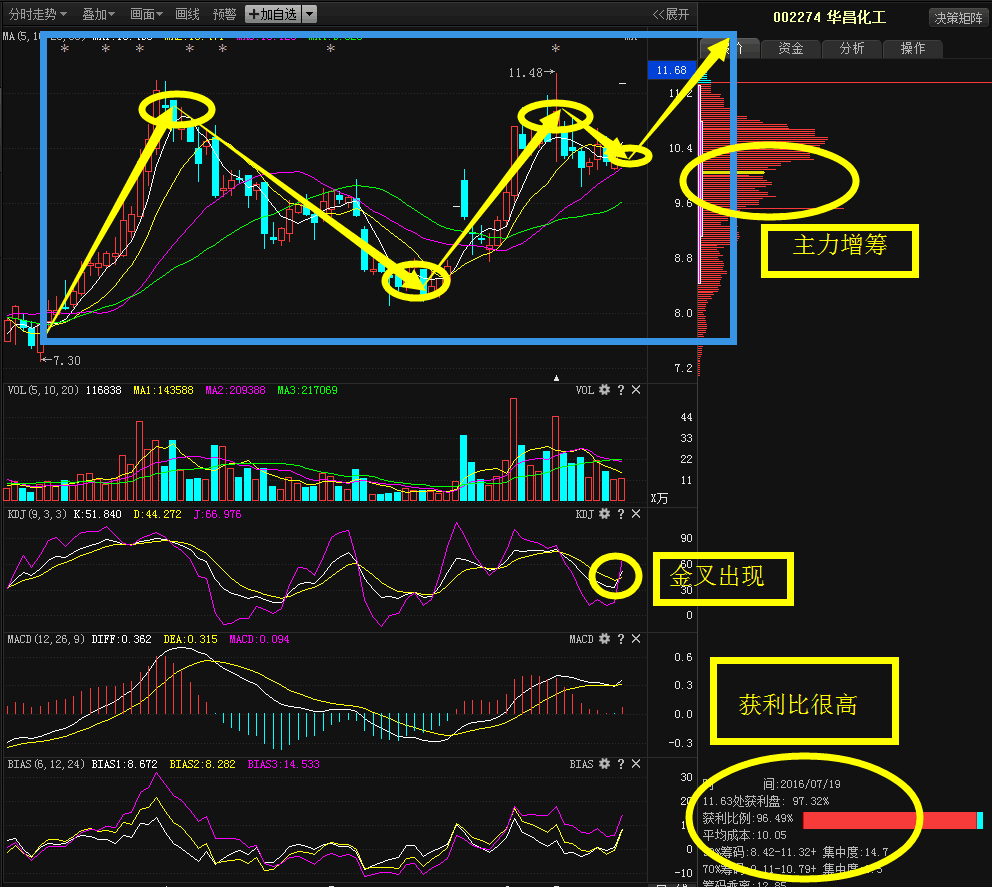Close the KDJ indicator panel
The height and width of the screenshot is (887, 992).
click(x=636, y=514)
